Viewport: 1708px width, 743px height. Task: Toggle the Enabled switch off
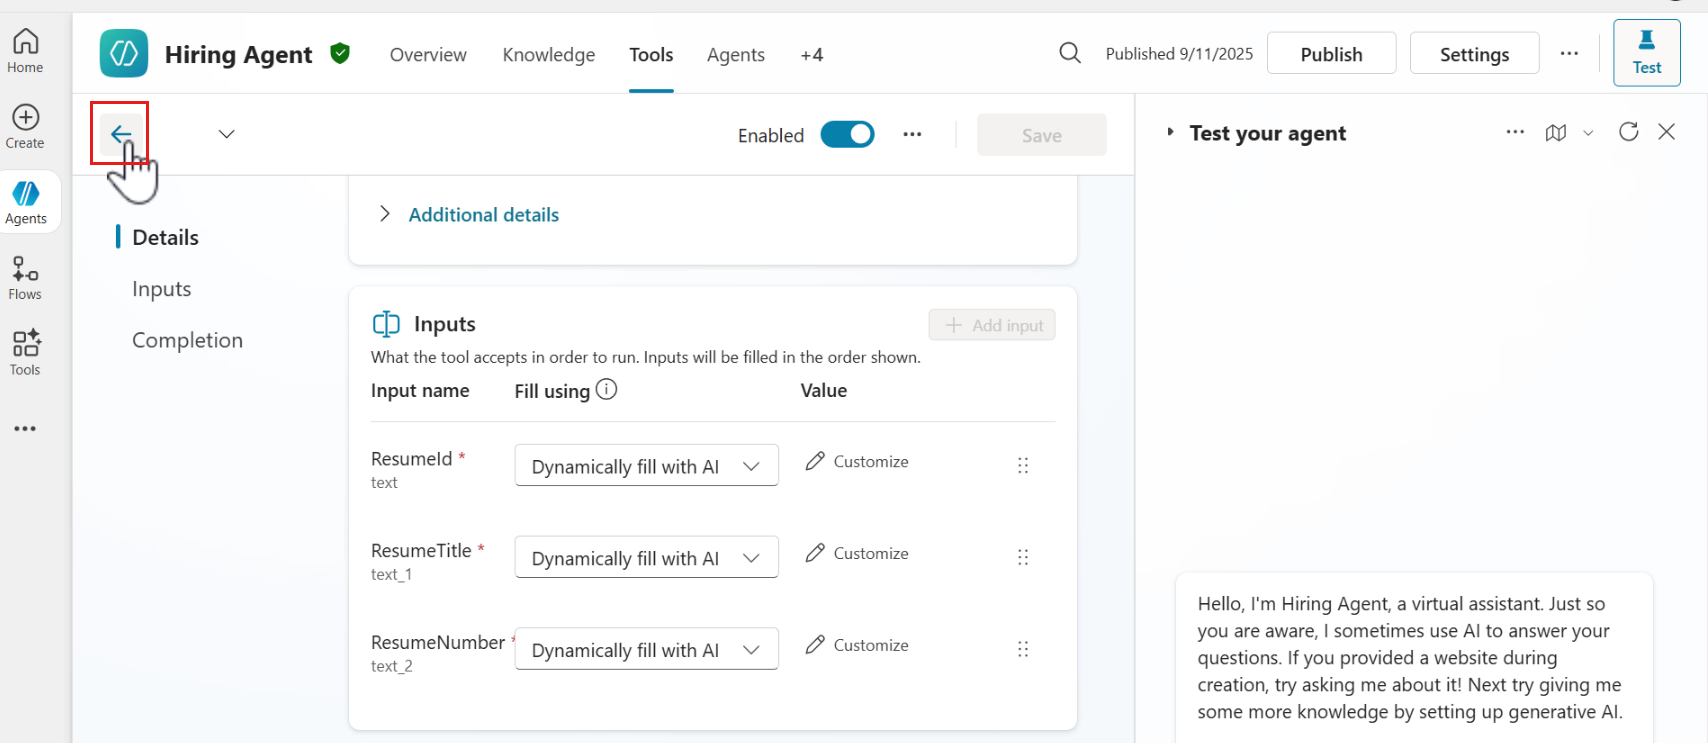click(x=847, y=135)
